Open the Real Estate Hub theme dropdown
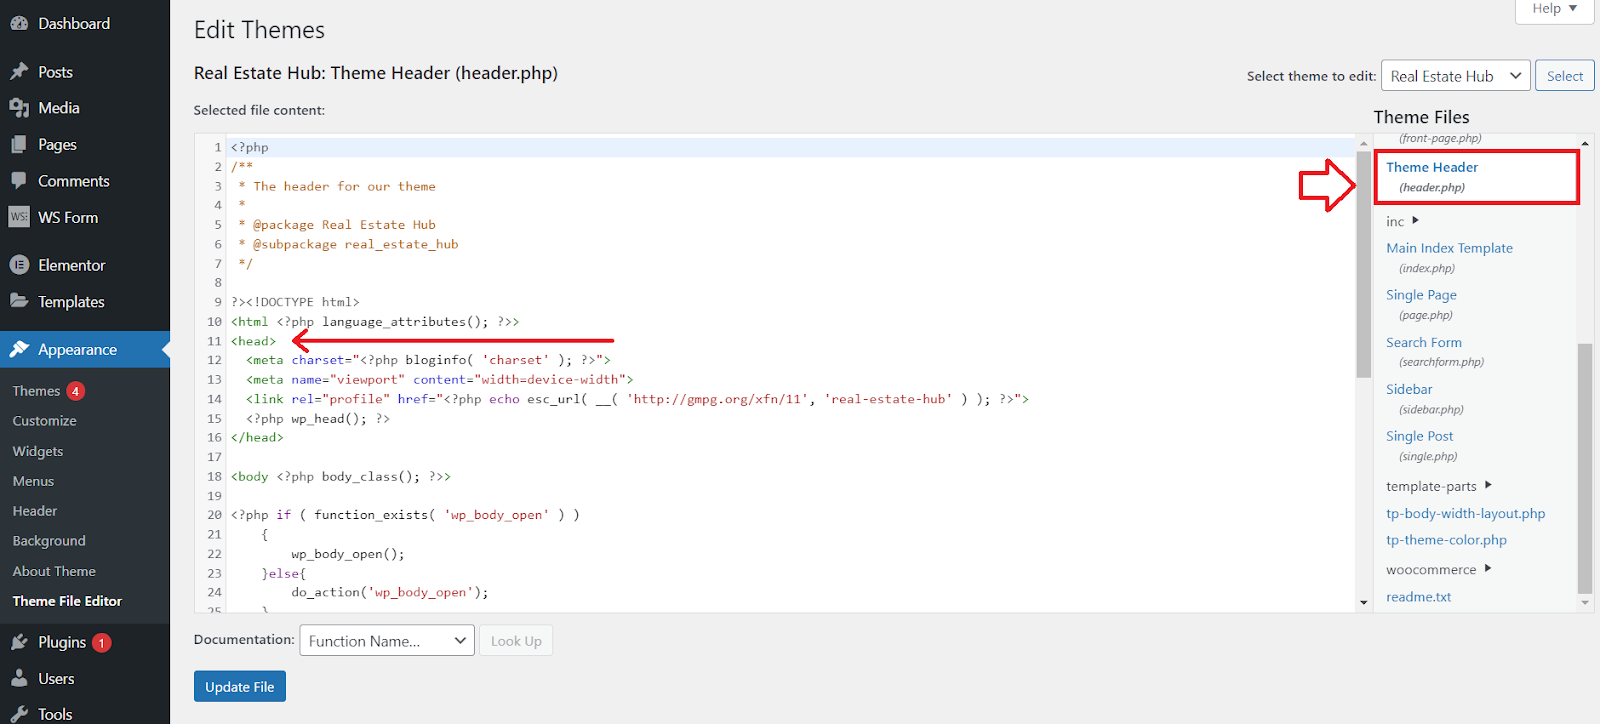Viewport: 1600px width, 724px height. [x=1456, y=76]
